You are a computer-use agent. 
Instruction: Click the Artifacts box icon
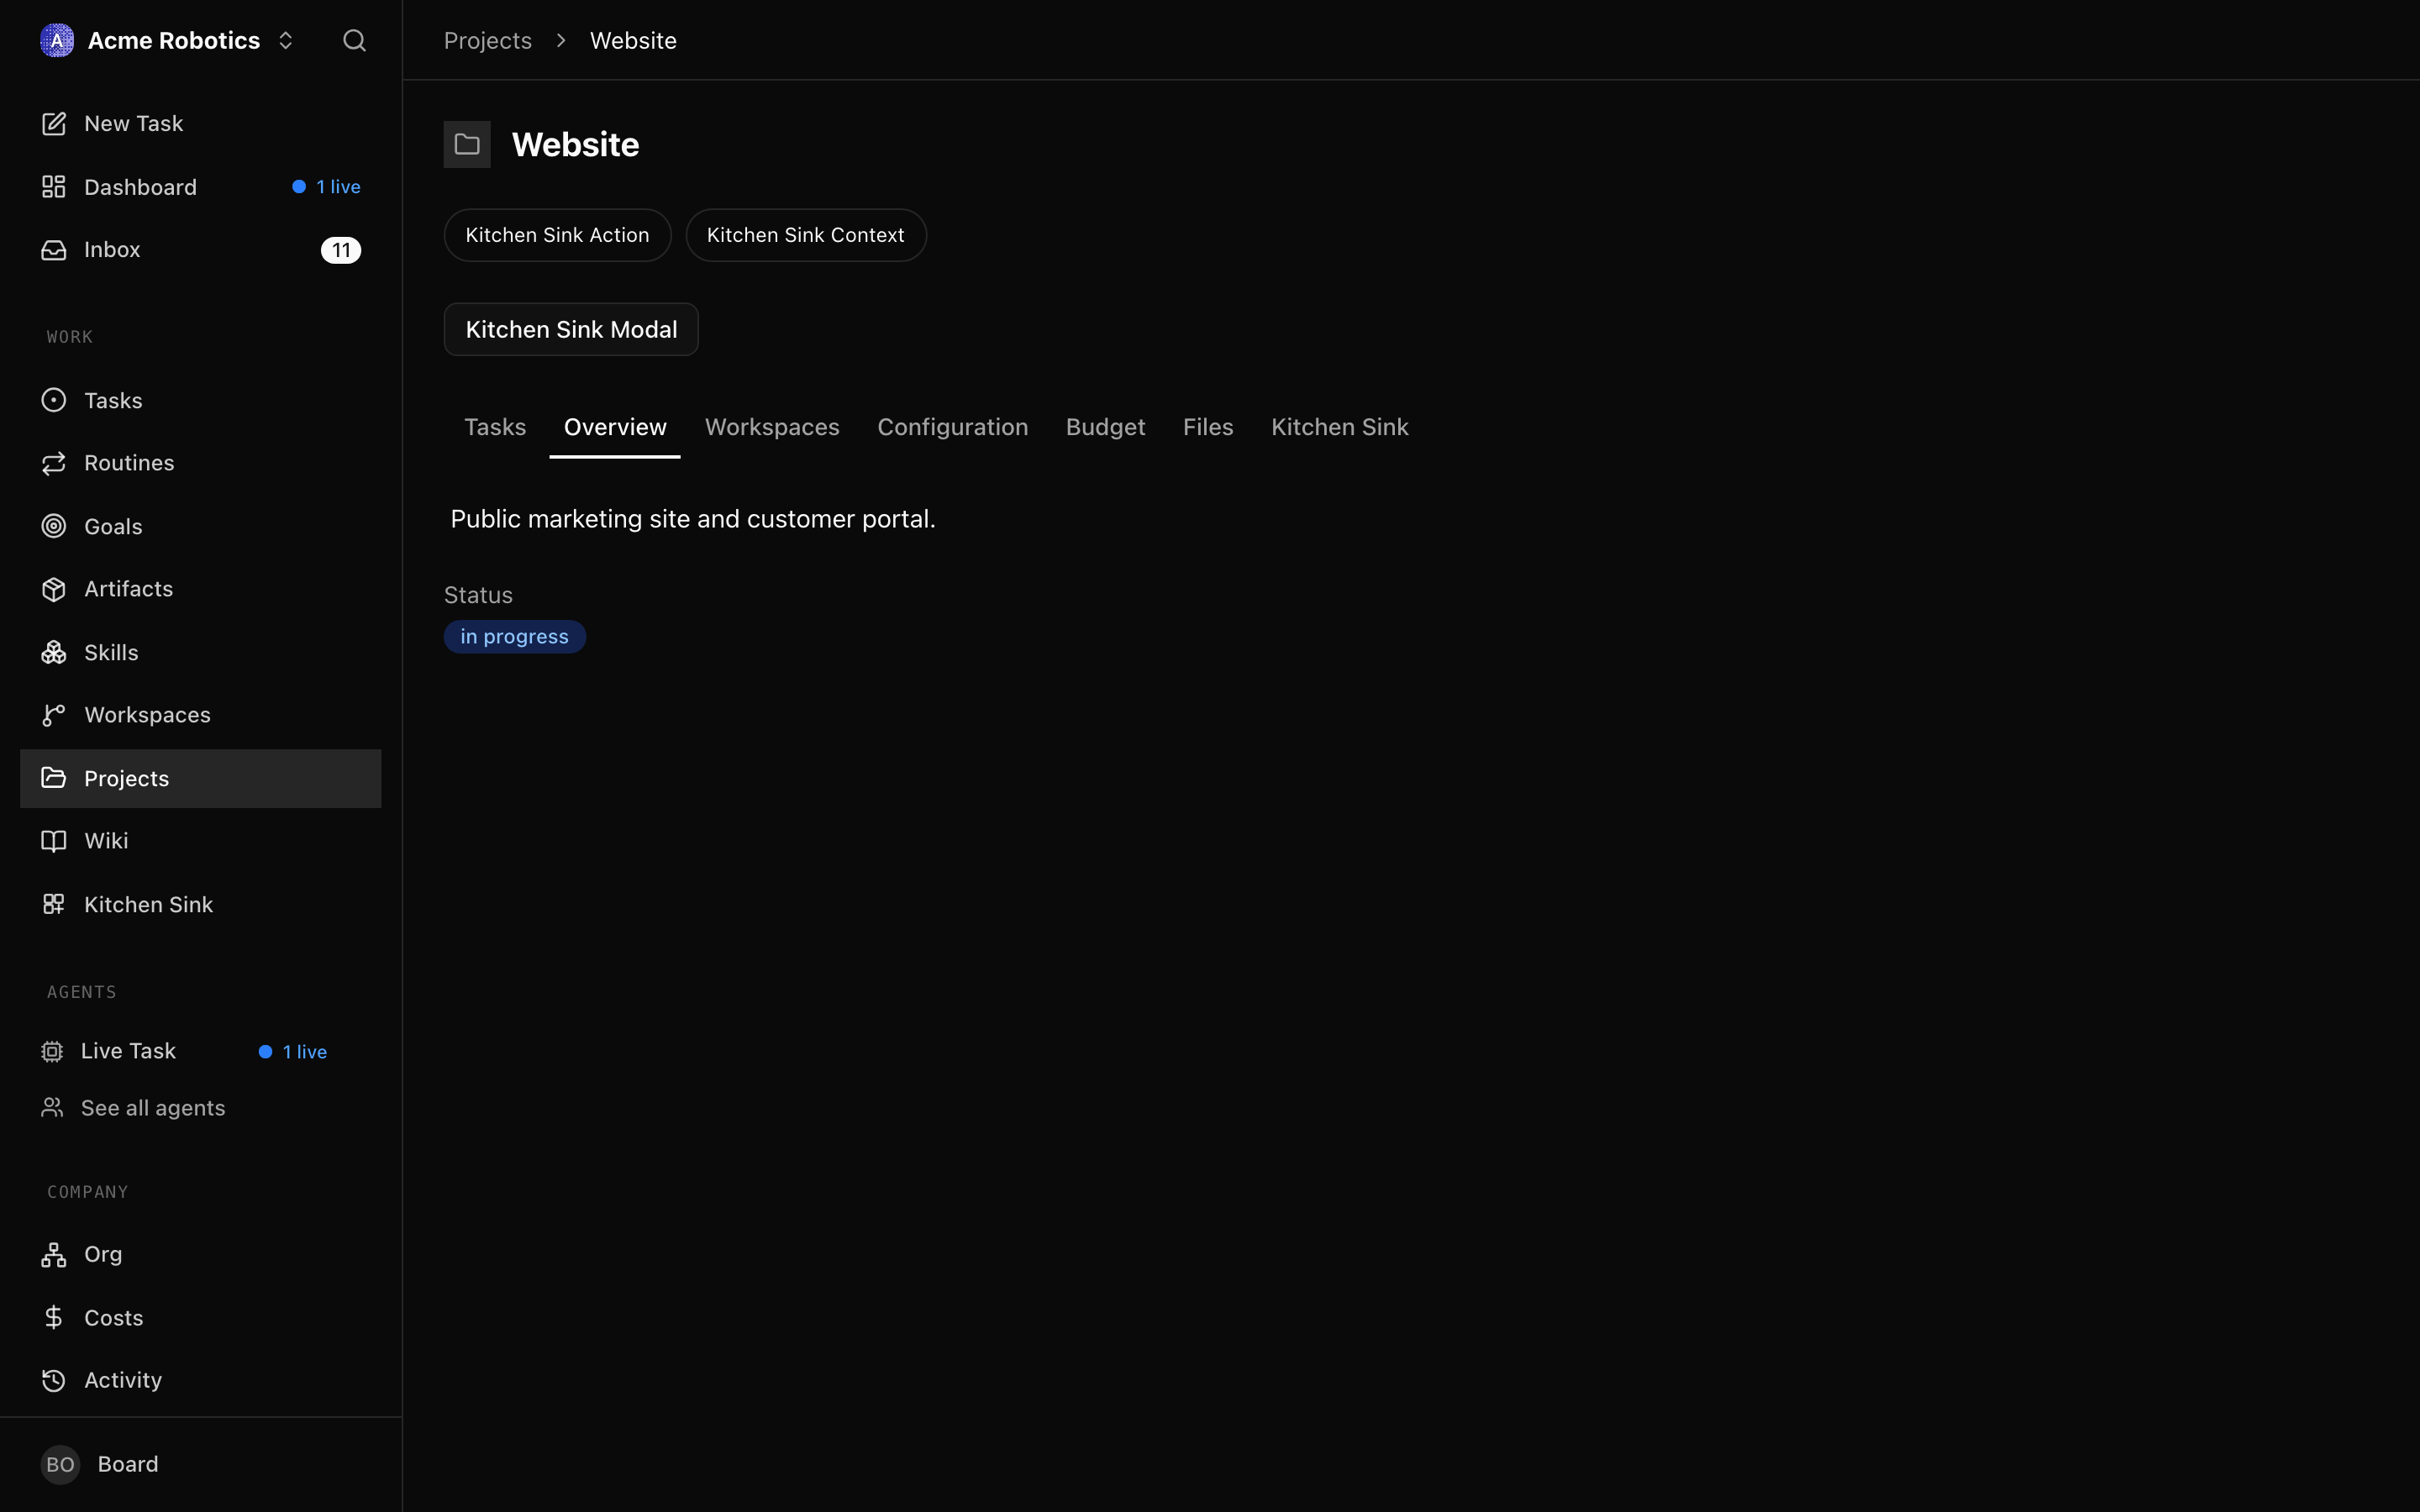click(x=54, y=589)
